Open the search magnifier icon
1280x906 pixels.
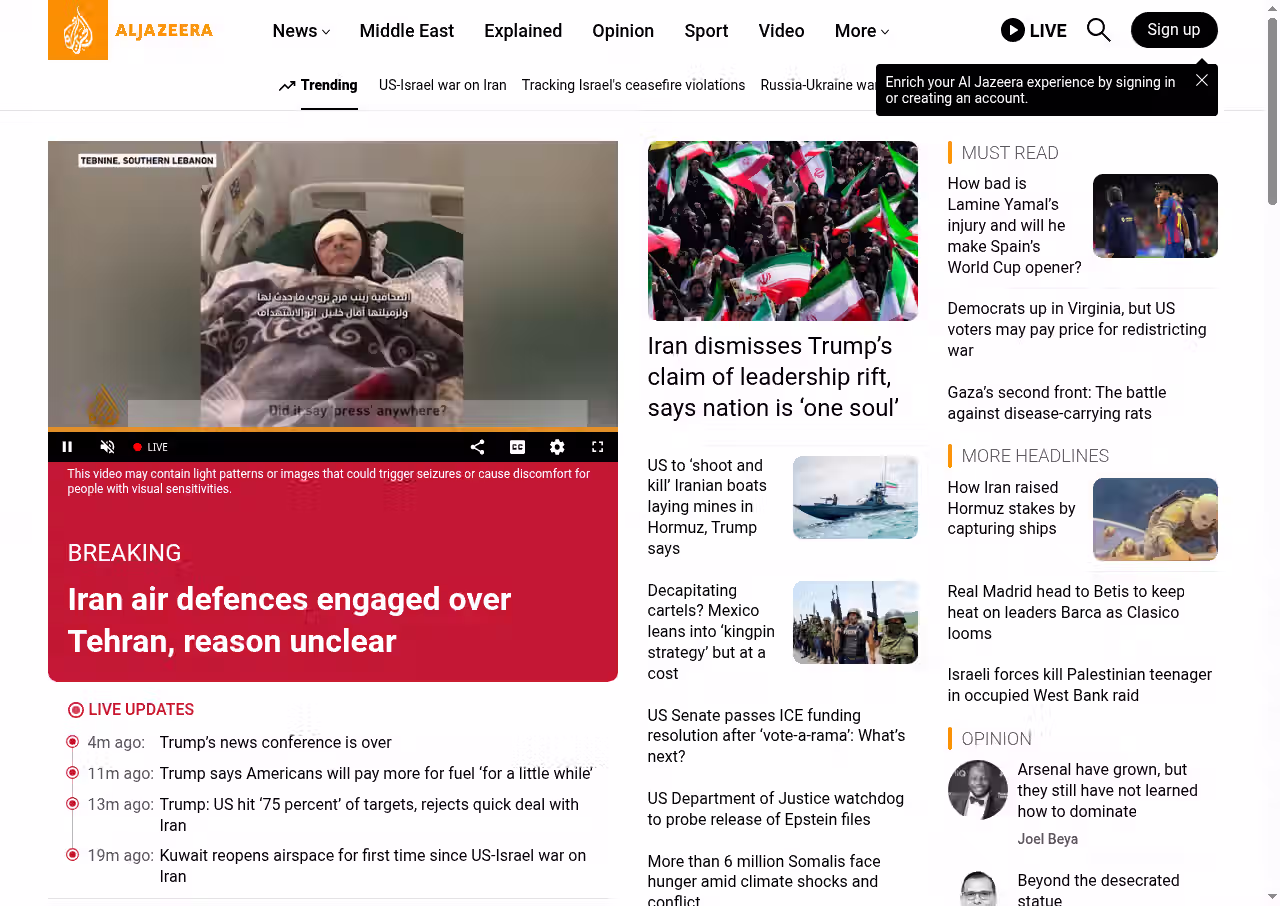click(1098, 30)
